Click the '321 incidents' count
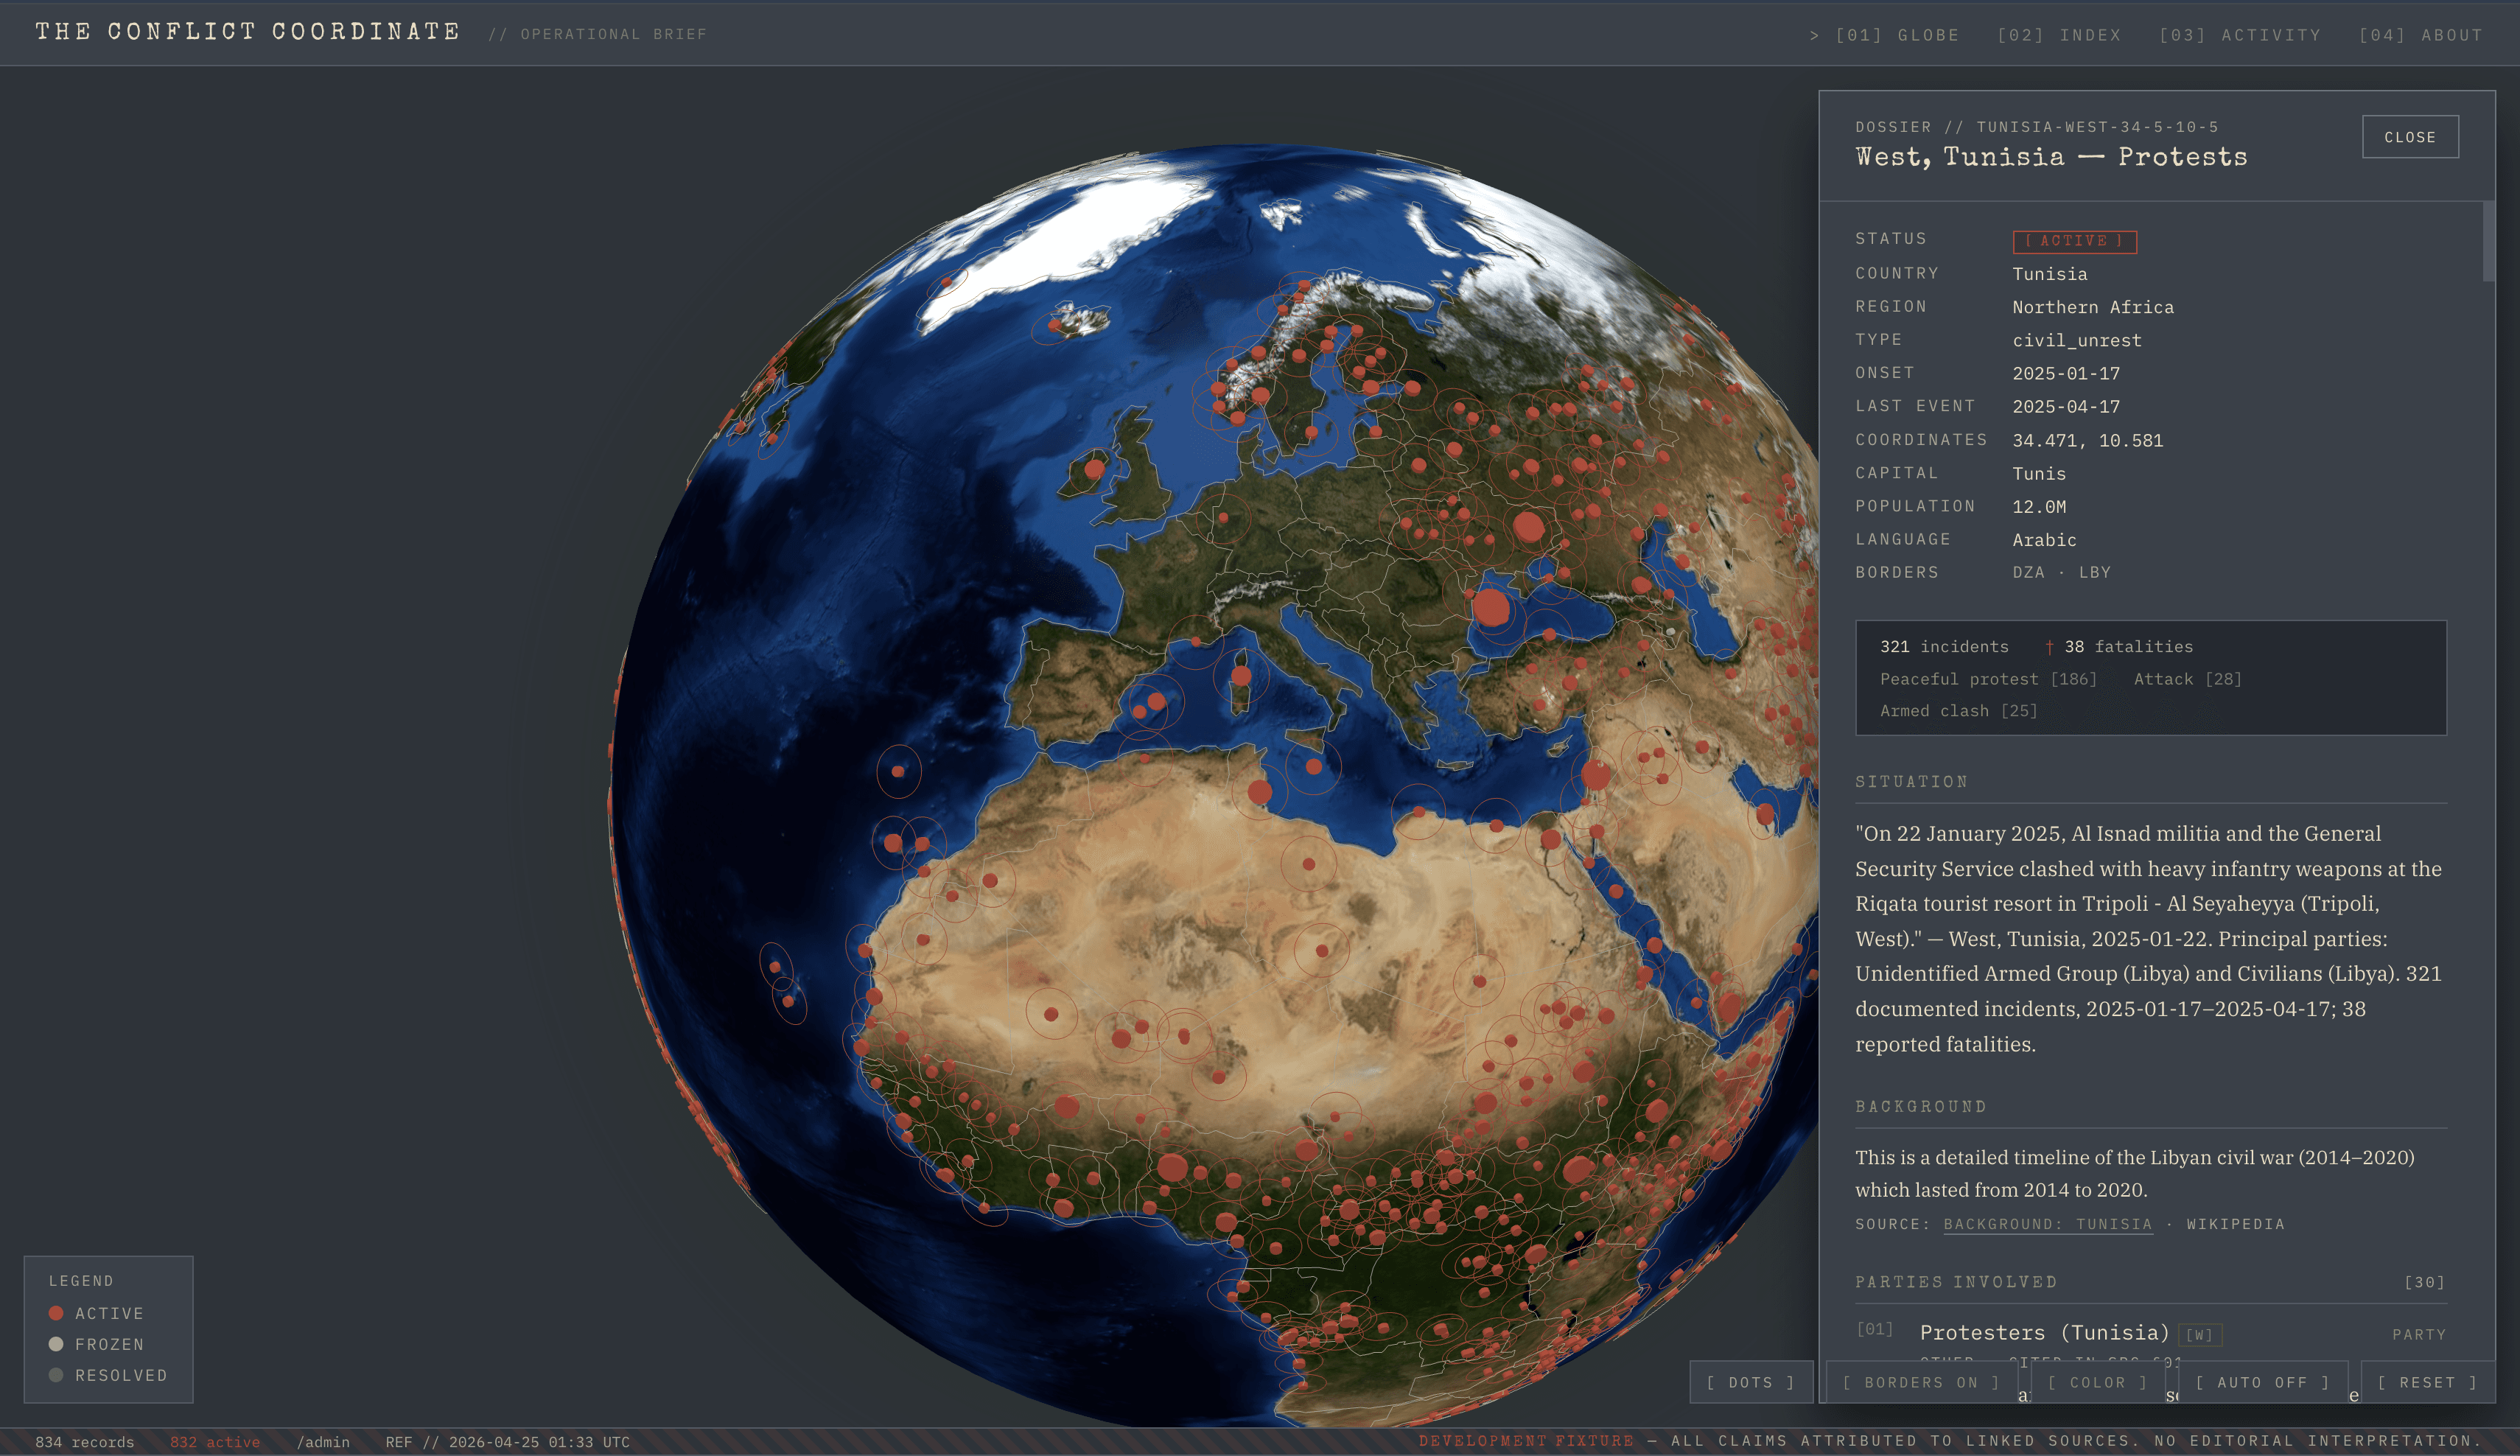Image resolution: width=2520 pixels, height=1456 pixels. click(1944, 647)
